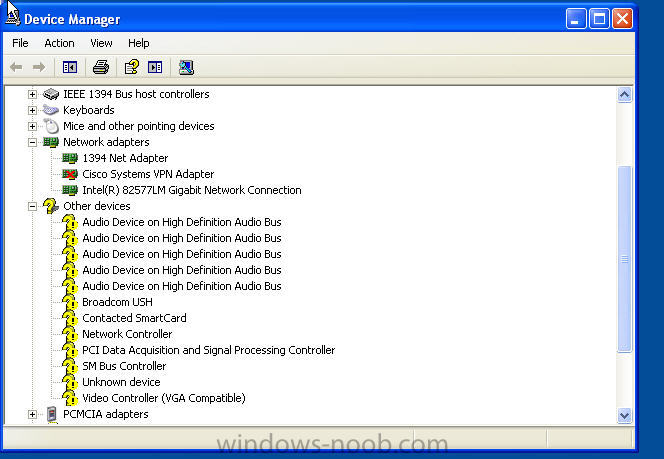
Task: Select the Network Controller entry
Action: [127, 335]
